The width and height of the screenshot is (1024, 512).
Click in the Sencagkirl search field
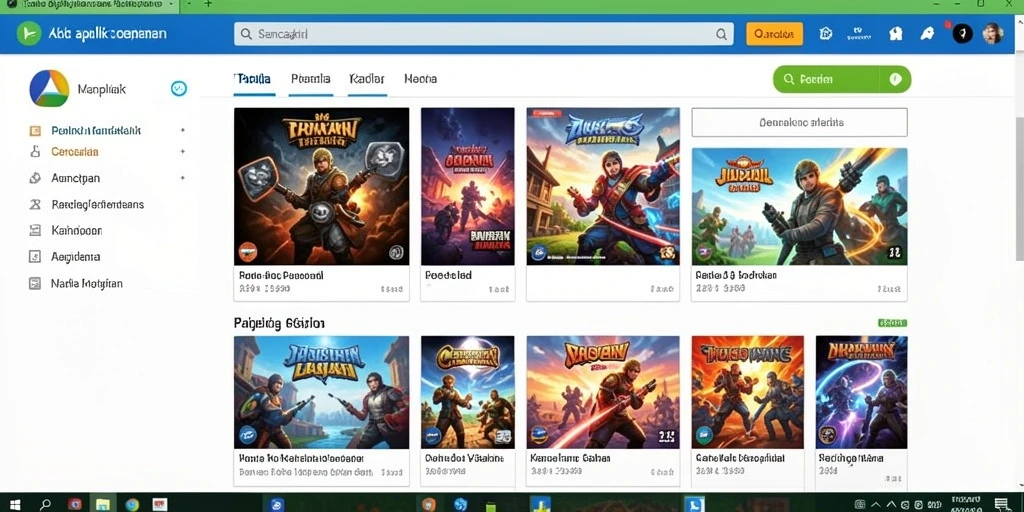483,34
